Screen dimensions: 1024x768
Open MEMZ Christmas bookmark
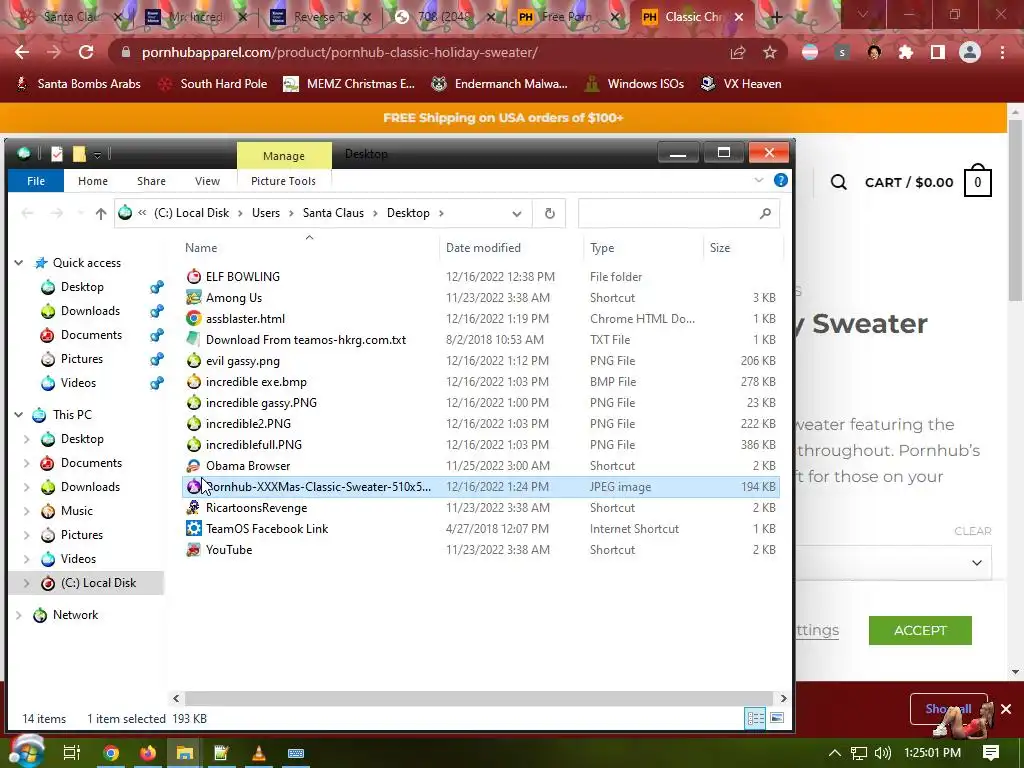[x=349, y=84]
